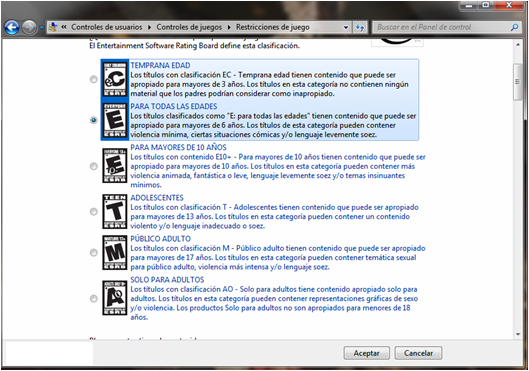Click the ADOLESCENTES heading

[157, 198]
